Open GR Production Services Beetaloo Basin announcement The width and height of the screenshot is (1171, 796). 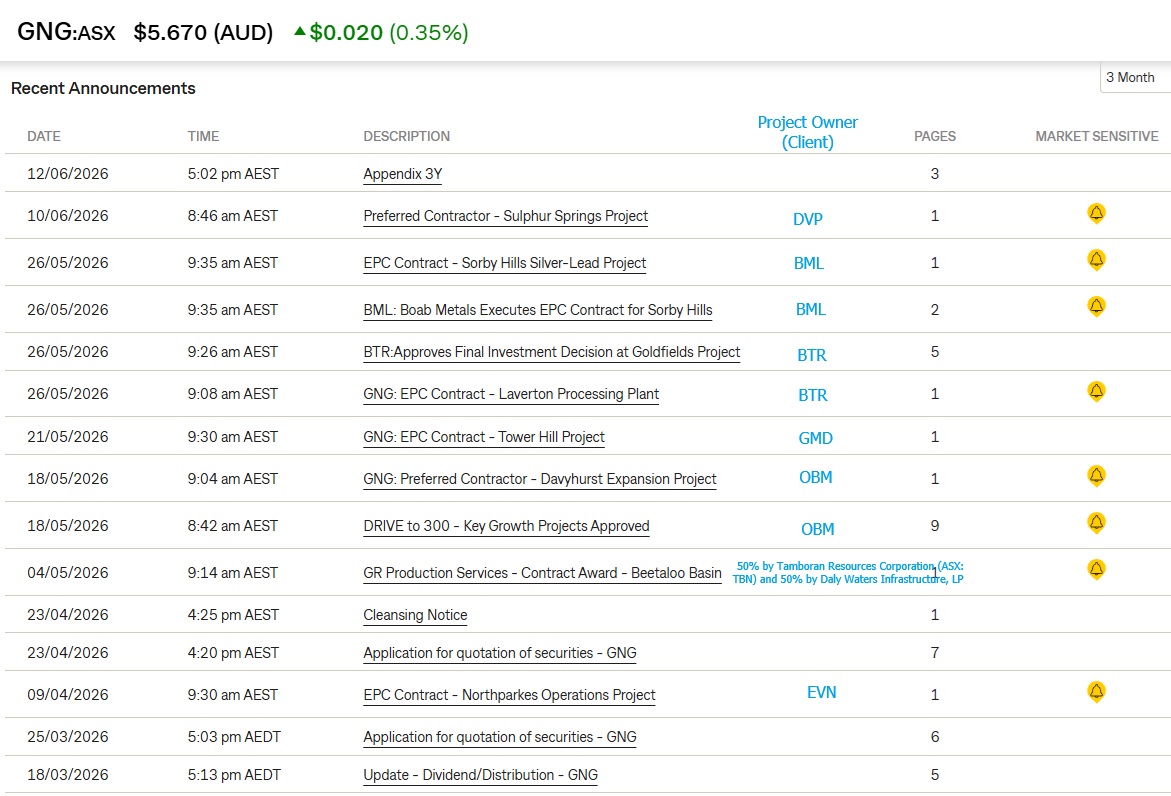(542, 573)
